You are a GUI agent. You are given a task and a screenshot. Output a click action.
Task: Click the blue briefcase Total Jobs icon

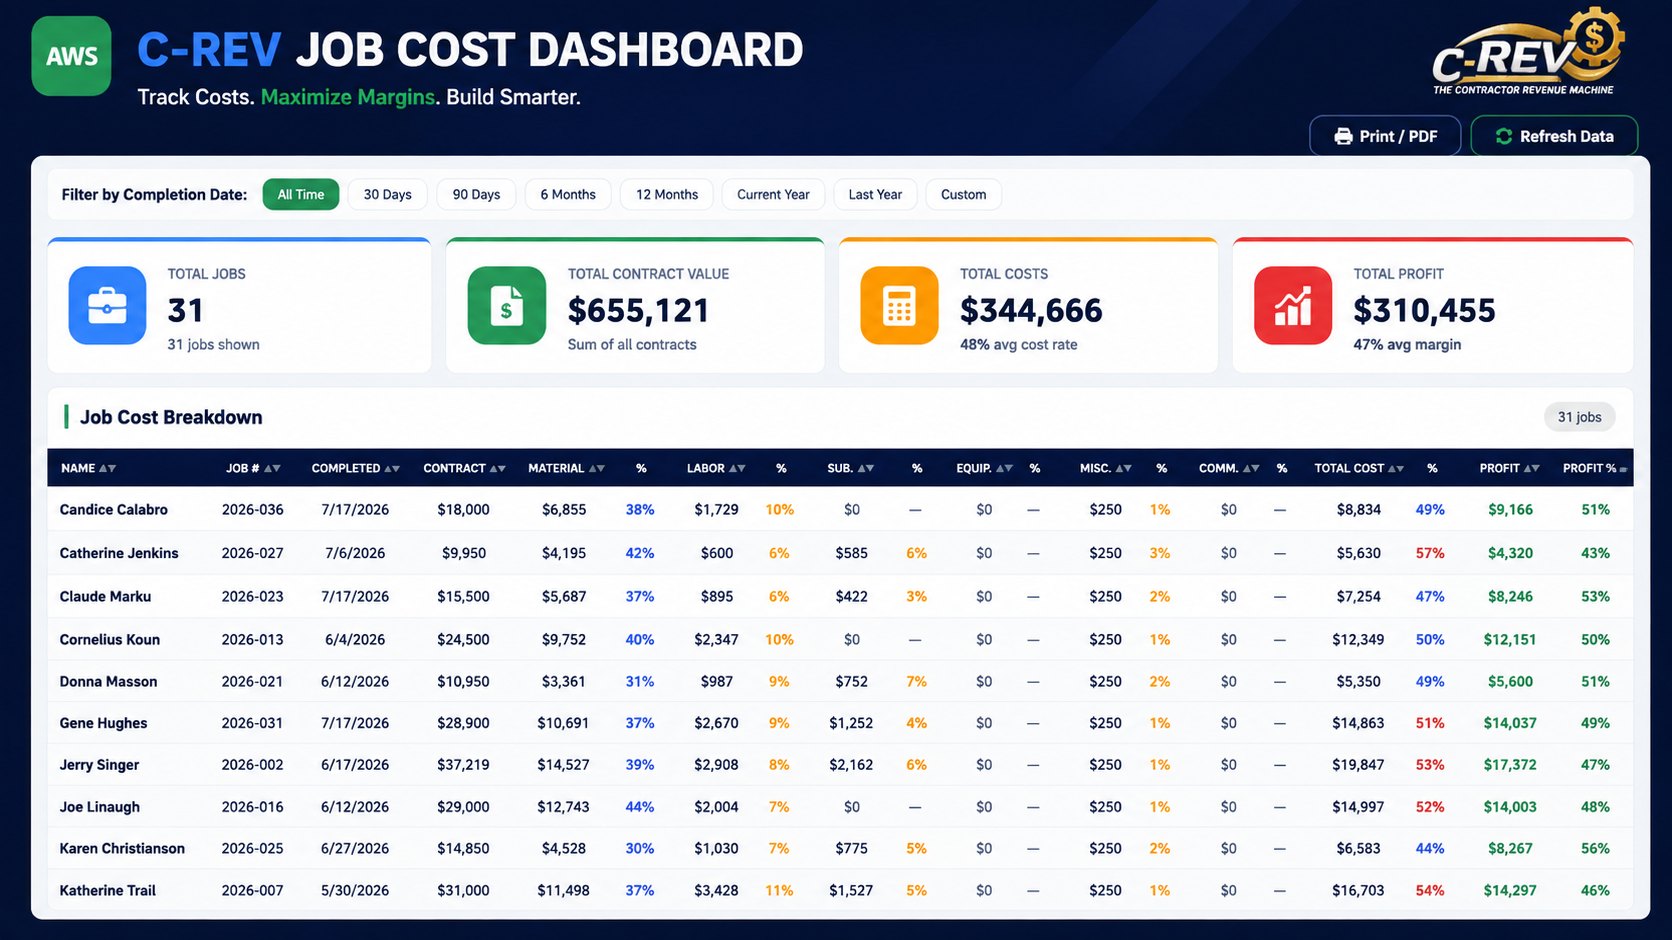click(x=107, y=306)
